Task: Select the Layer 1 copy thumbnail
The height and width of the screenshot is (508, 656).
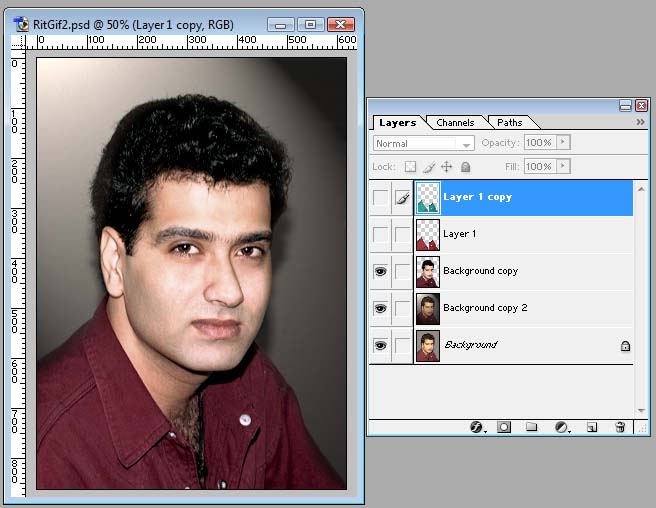Action: (x=428, y=198)
